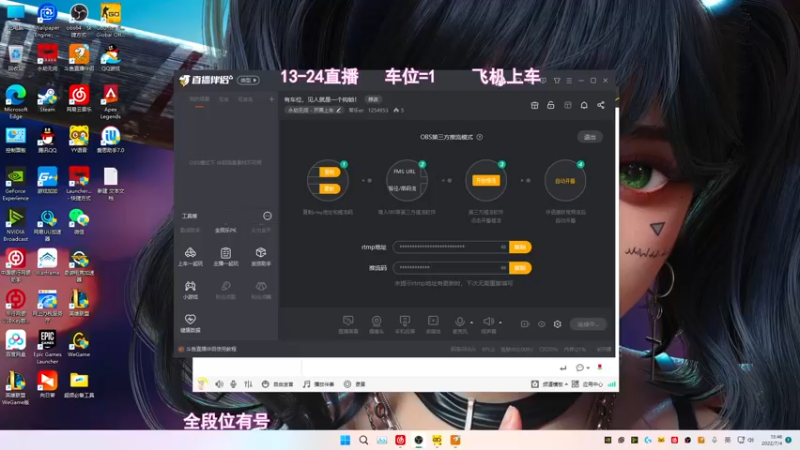Screen dimensions: 800x450
Task: Click the 连接中... status button
Action: tap(588, 324)
